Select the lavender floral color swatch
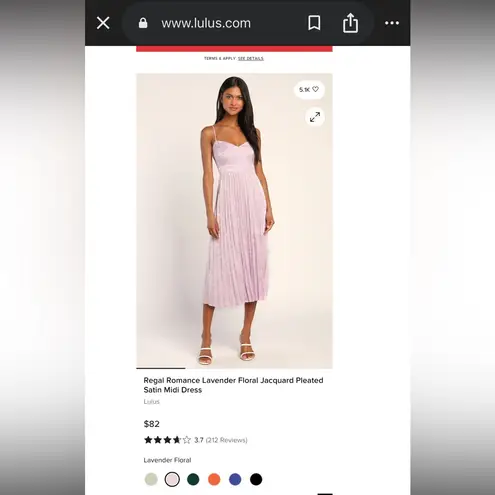The width and height of the screenshot is (495, 495). 172,479
